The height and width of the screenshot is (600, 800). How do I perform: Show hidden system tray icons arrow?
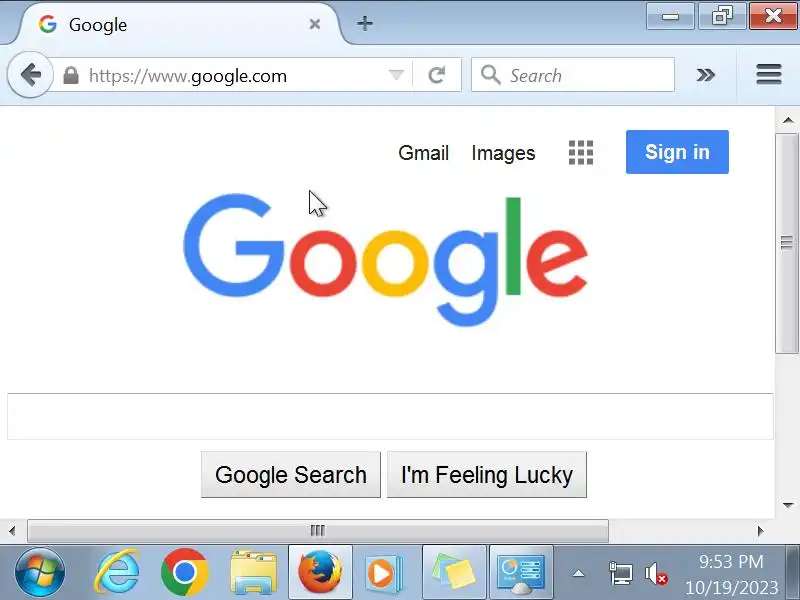coord(578,573)
